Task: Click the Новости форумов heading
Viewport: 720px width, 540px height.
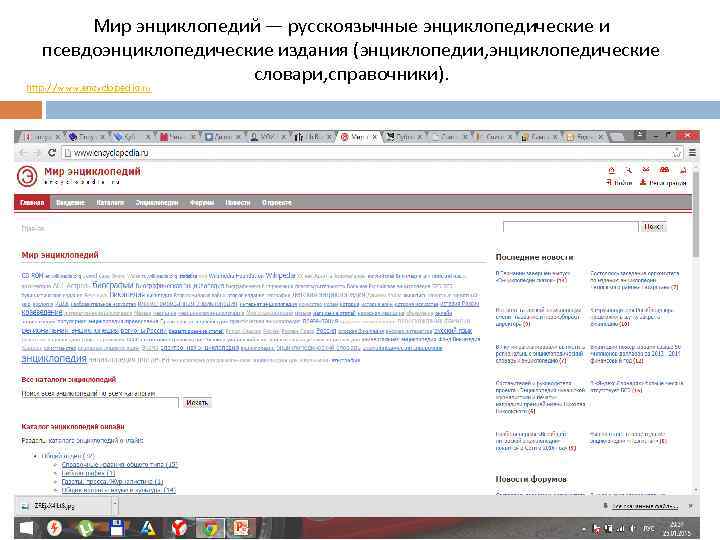Action: pos(531,479)
